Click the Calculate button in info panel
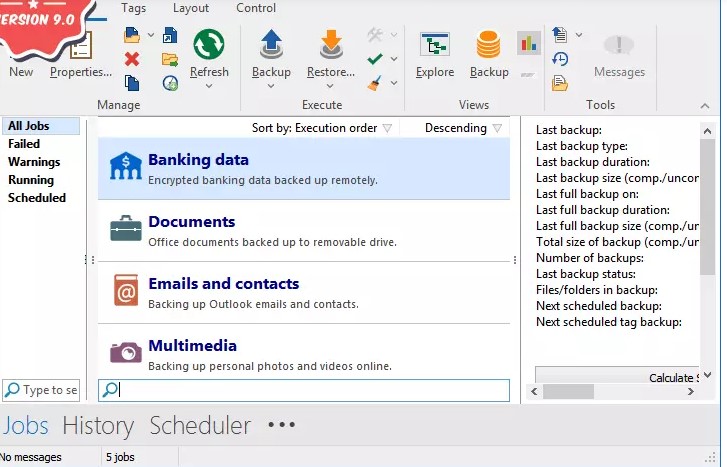The width and height of the screenshot is (727, 467). (617, 375)
